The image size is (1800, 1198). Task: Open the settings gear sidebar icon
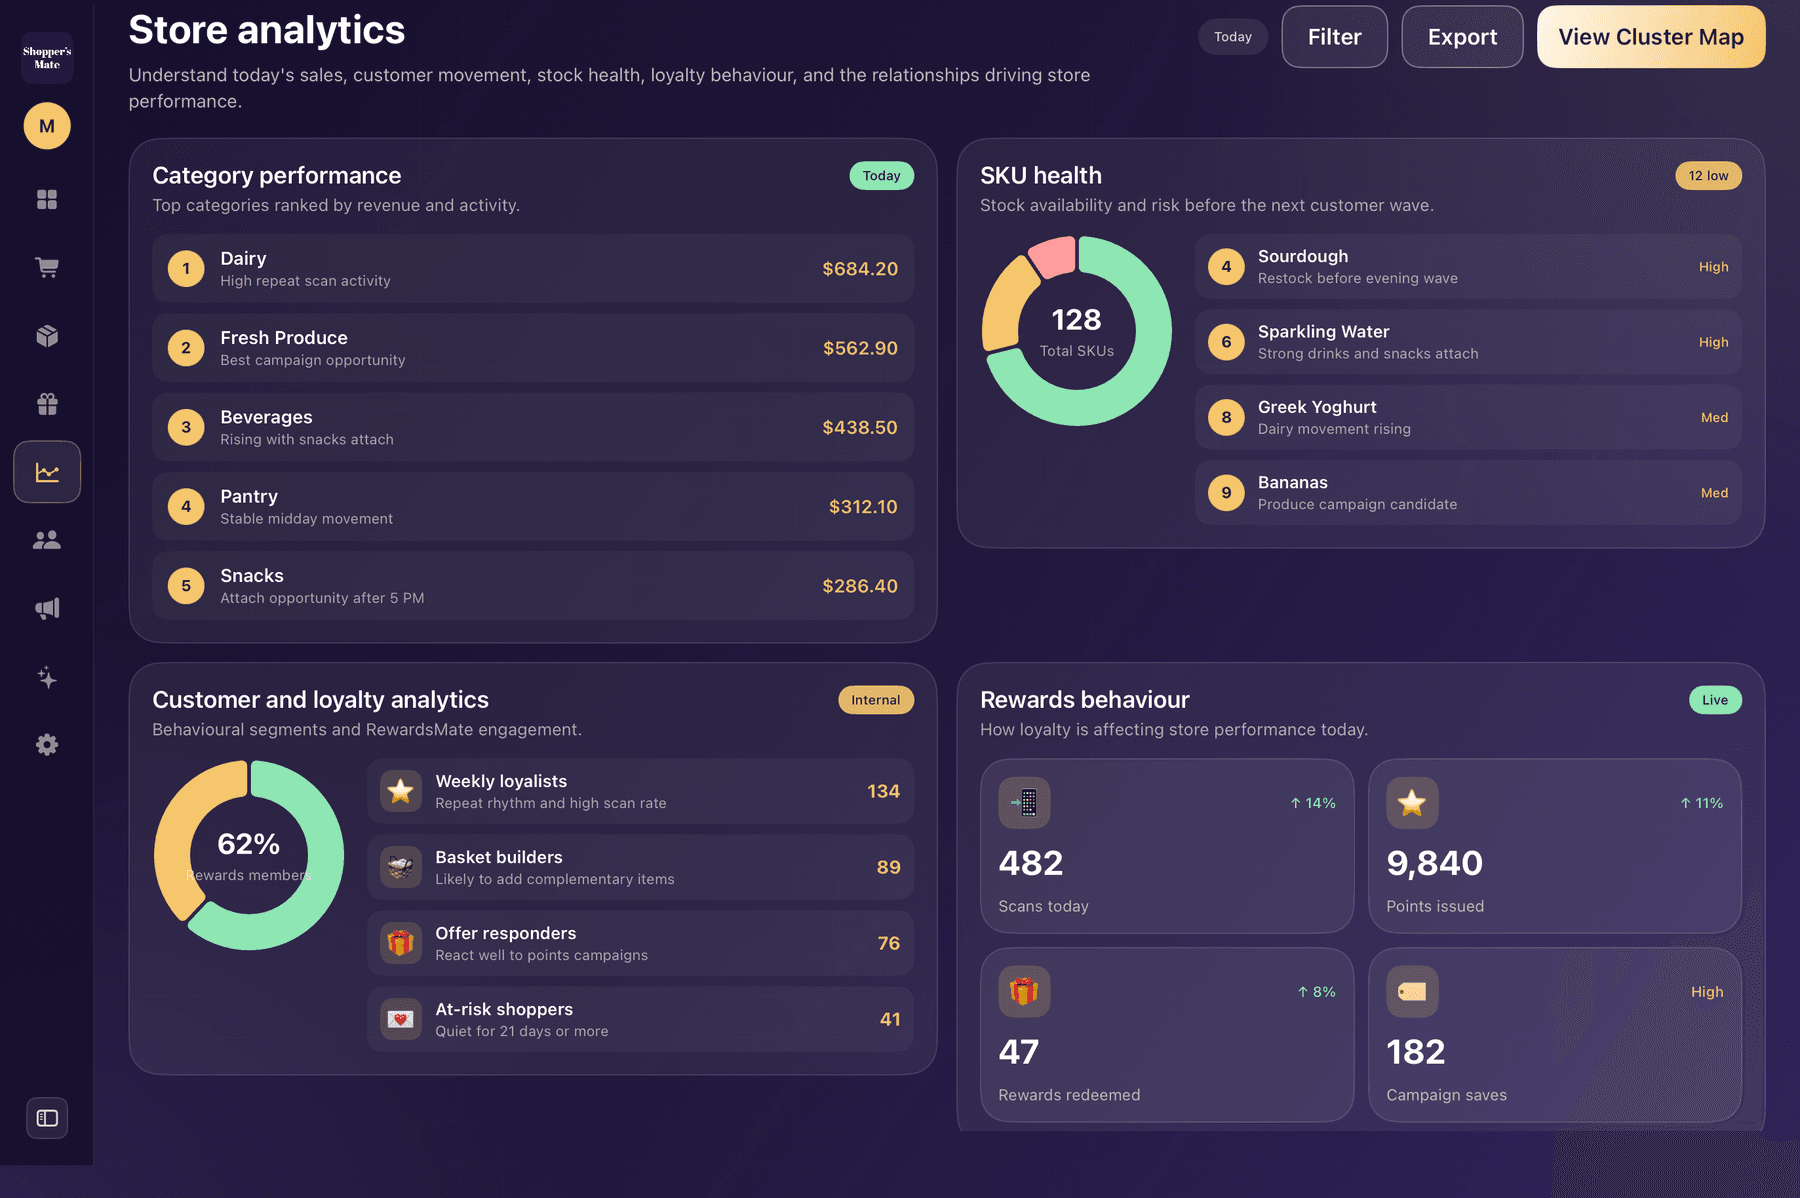[47, 745]
